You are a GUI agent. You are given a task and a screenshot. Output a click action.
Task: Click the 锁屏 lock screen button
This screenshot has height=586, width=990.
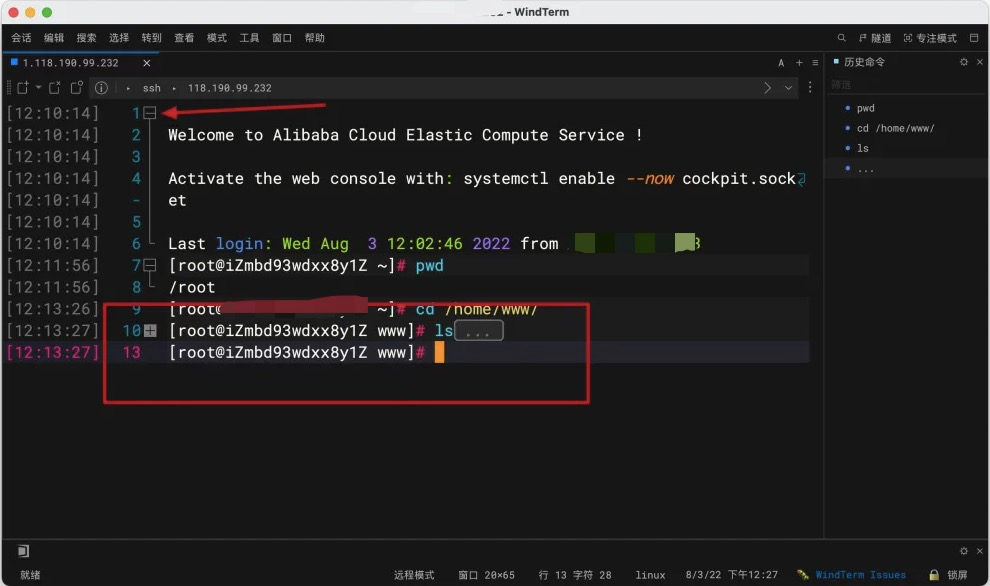pyautogui.click(x=948, y=575)
